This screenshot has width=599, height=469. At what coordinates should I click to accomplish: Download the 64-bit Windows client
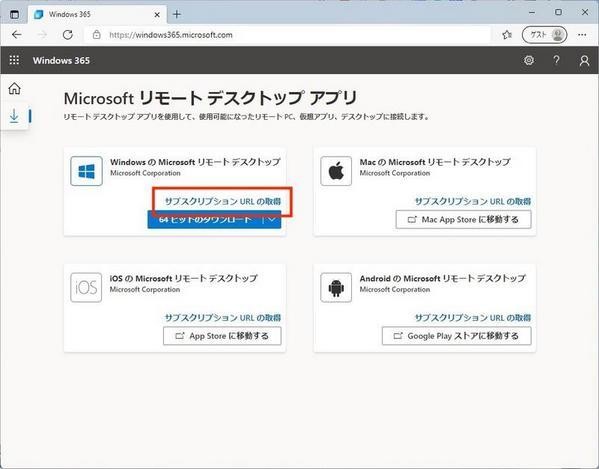(x=205, y=220)
